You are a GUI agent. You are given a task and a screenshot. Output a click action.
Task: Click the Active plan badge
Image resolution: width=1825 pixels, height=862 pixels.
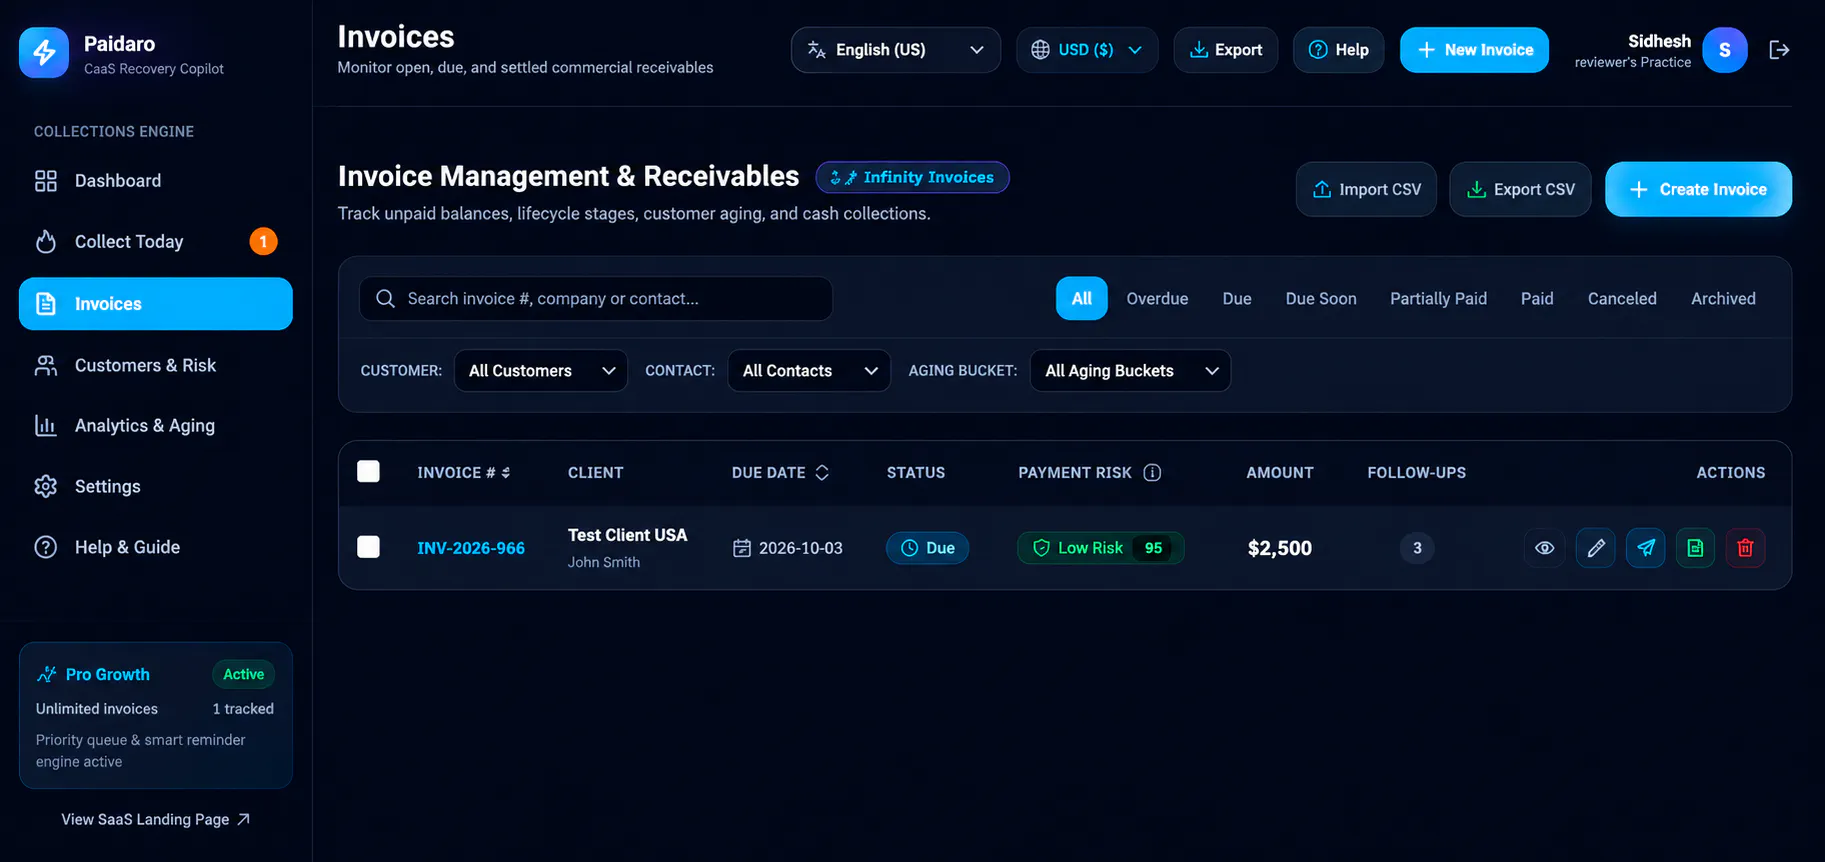pyautogui.click(x=244, y=675)
